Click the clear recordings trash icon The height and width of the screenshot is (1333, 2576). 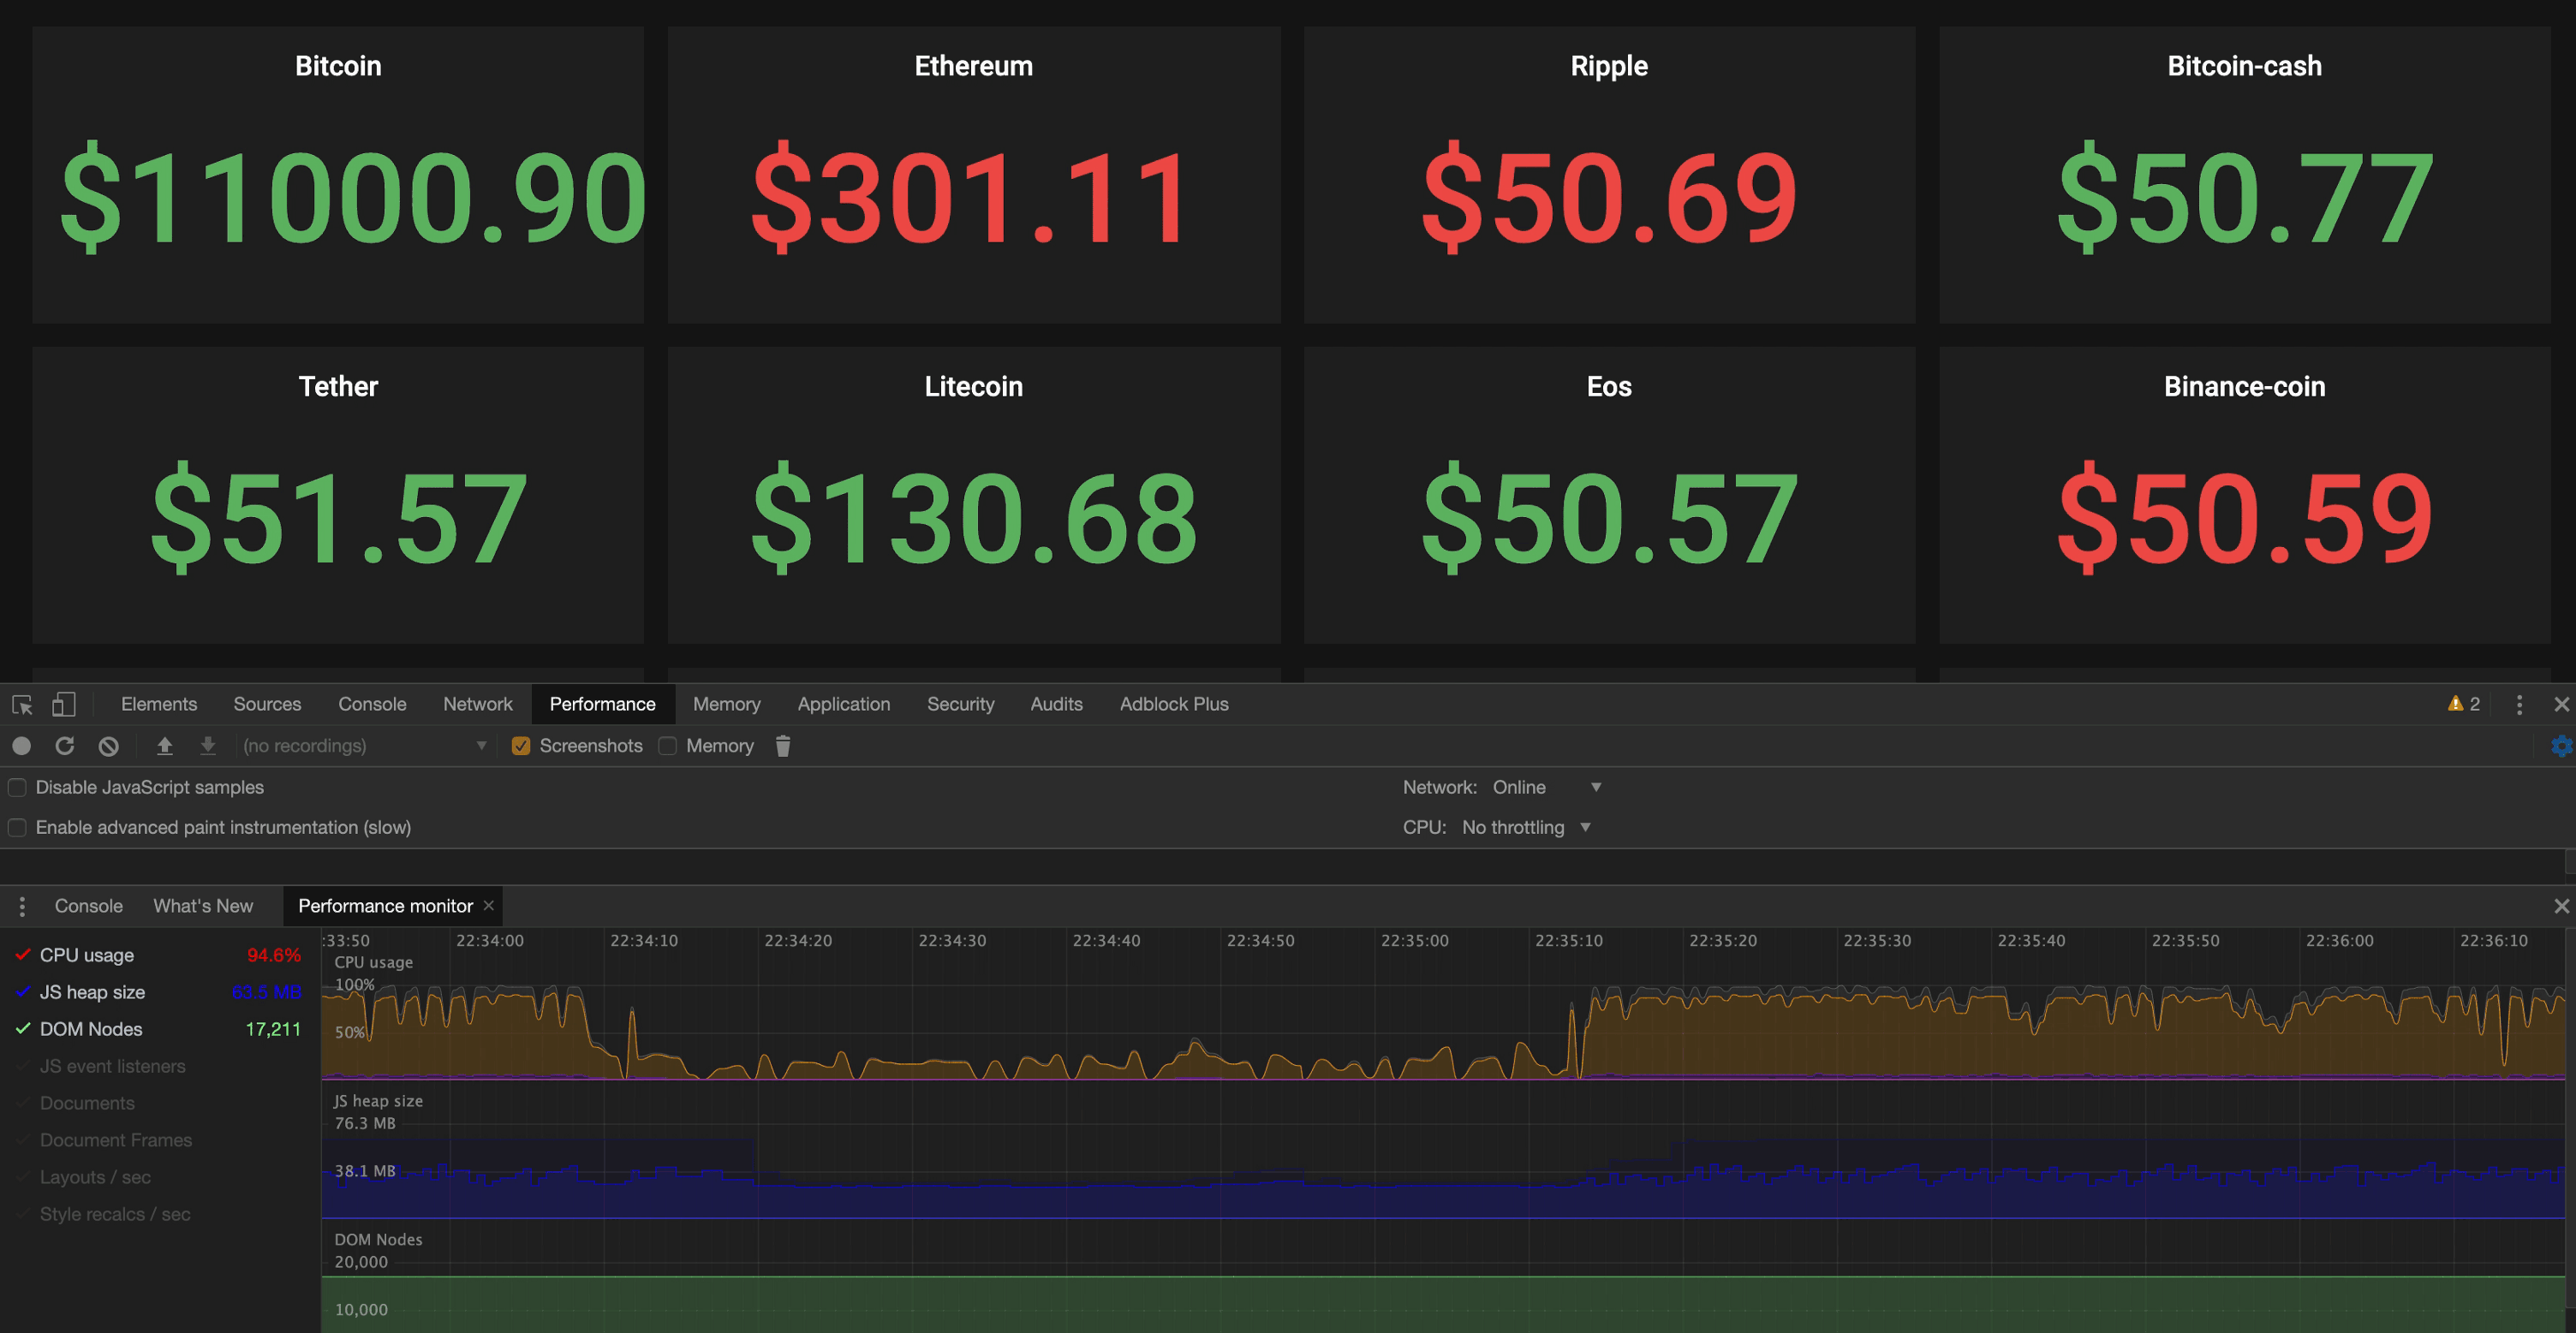(782, 745)
